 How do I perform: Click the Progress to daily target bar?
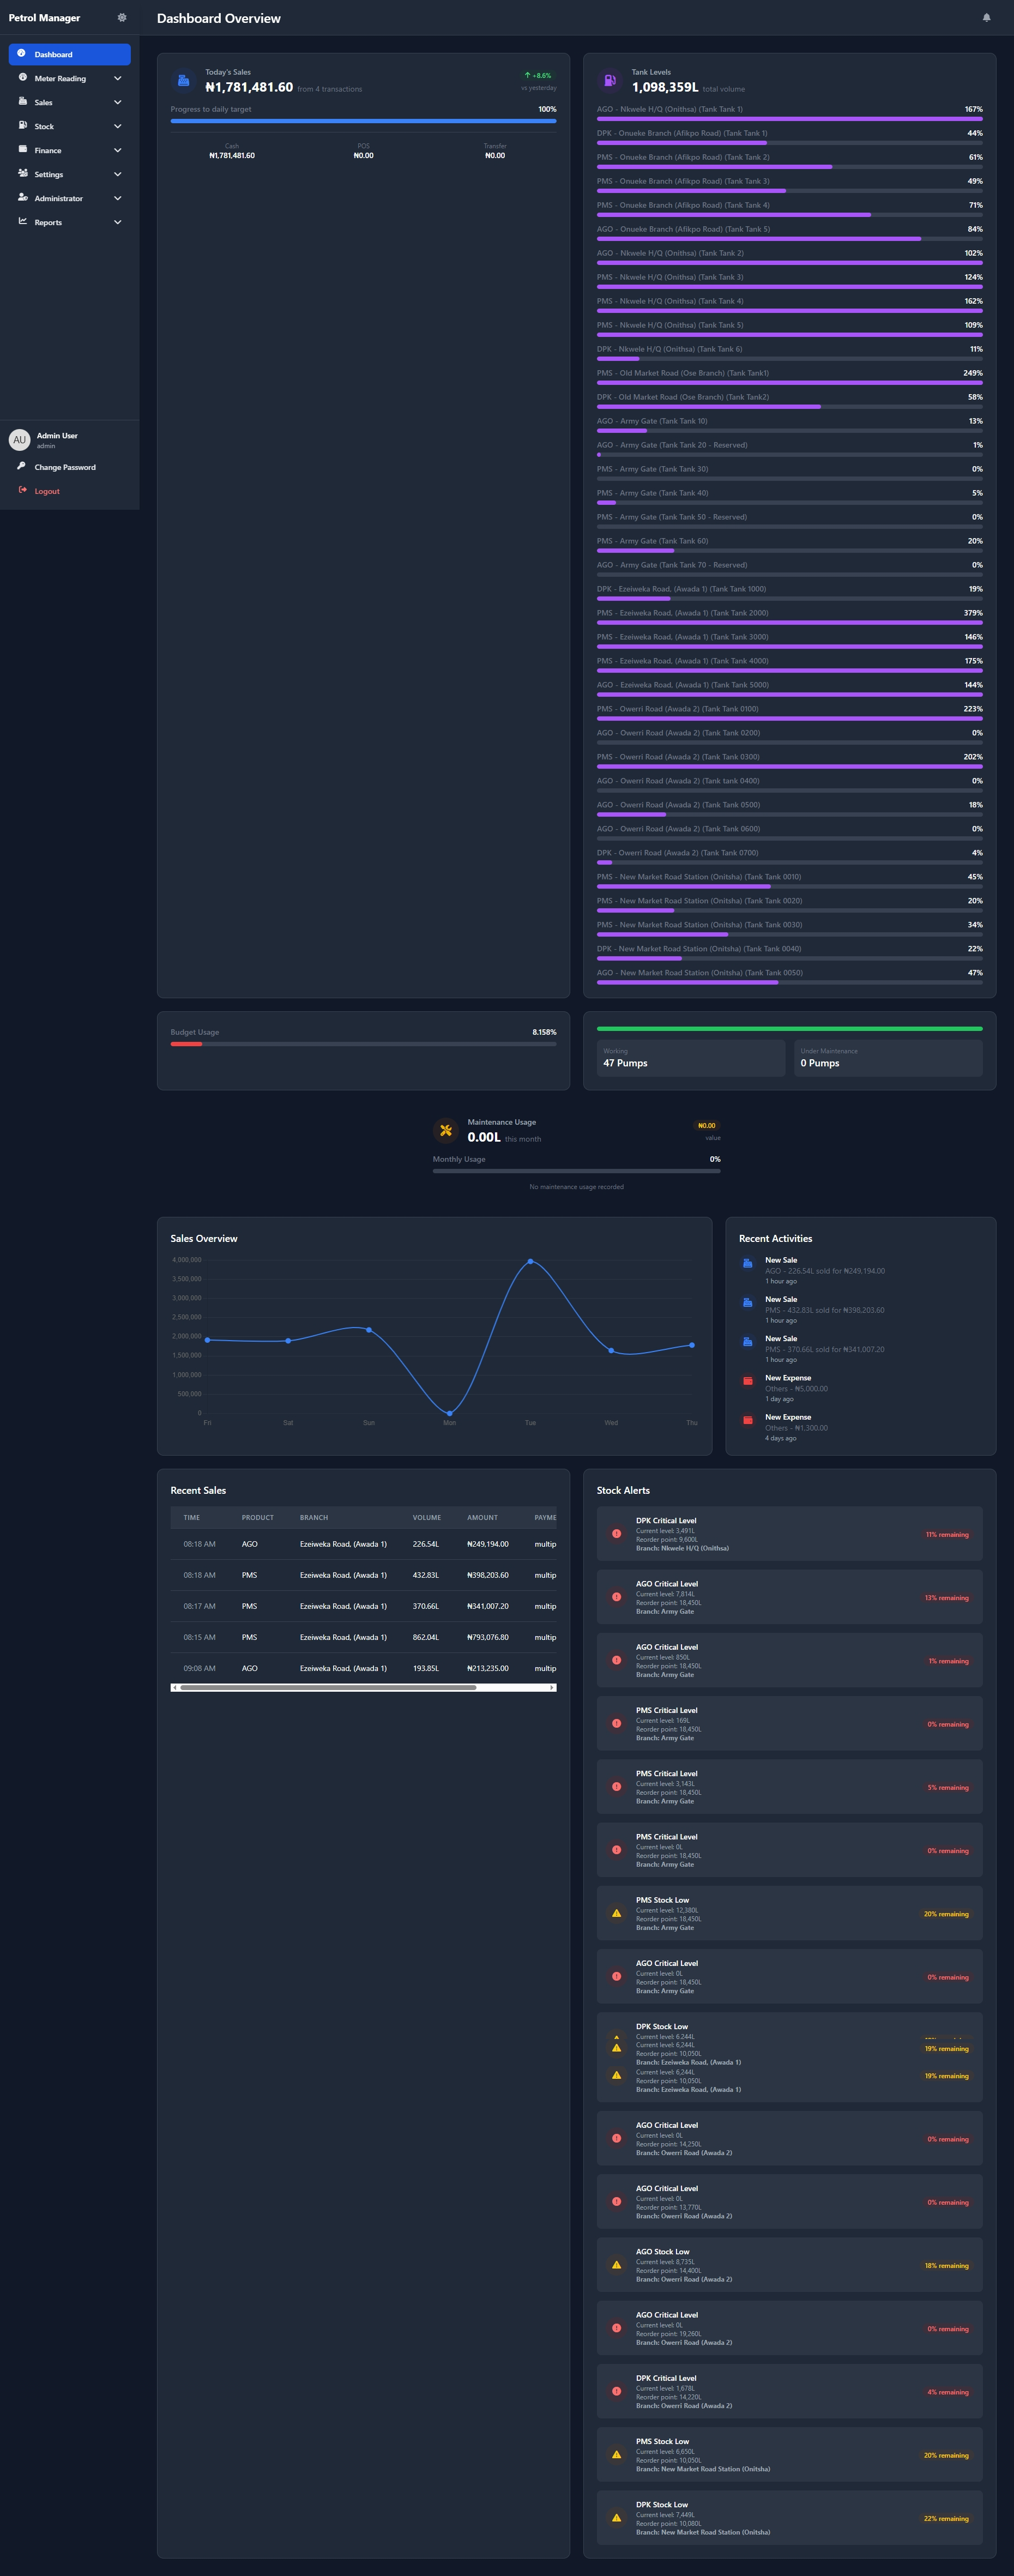(x=363, y=121)
